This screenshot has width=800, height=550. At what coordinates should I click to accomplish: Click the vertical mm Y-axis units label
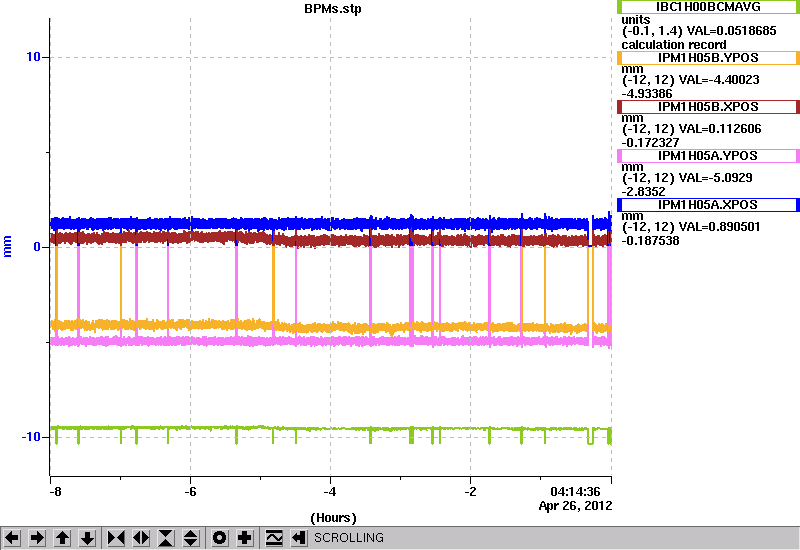click(x=7, y=246)
